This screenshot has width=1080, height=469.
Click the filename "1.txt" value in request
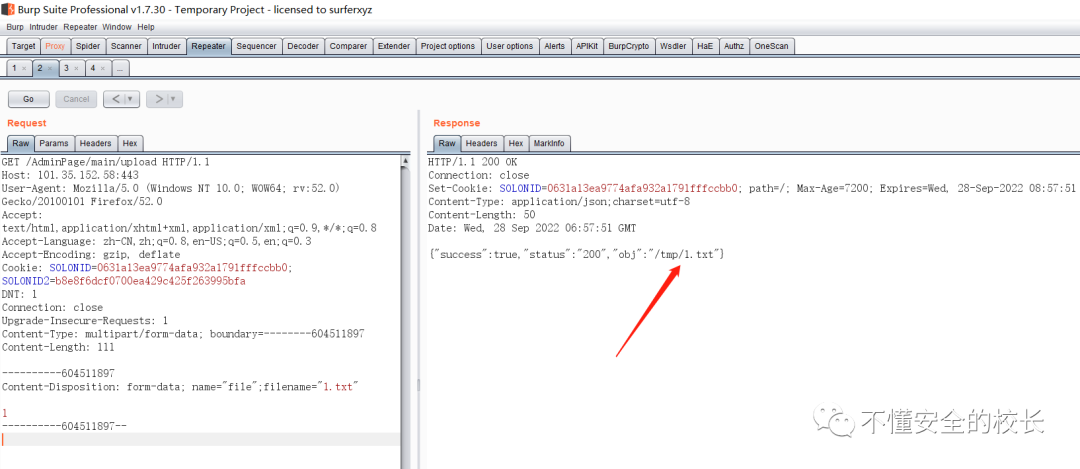(337, 387)
